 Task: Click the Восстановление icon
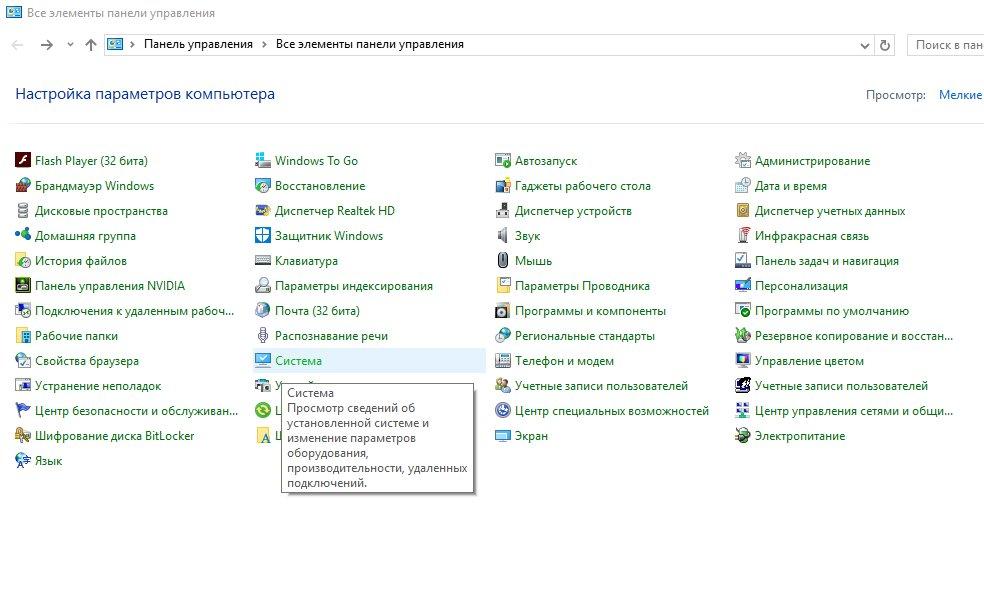[x=262, y=185]
